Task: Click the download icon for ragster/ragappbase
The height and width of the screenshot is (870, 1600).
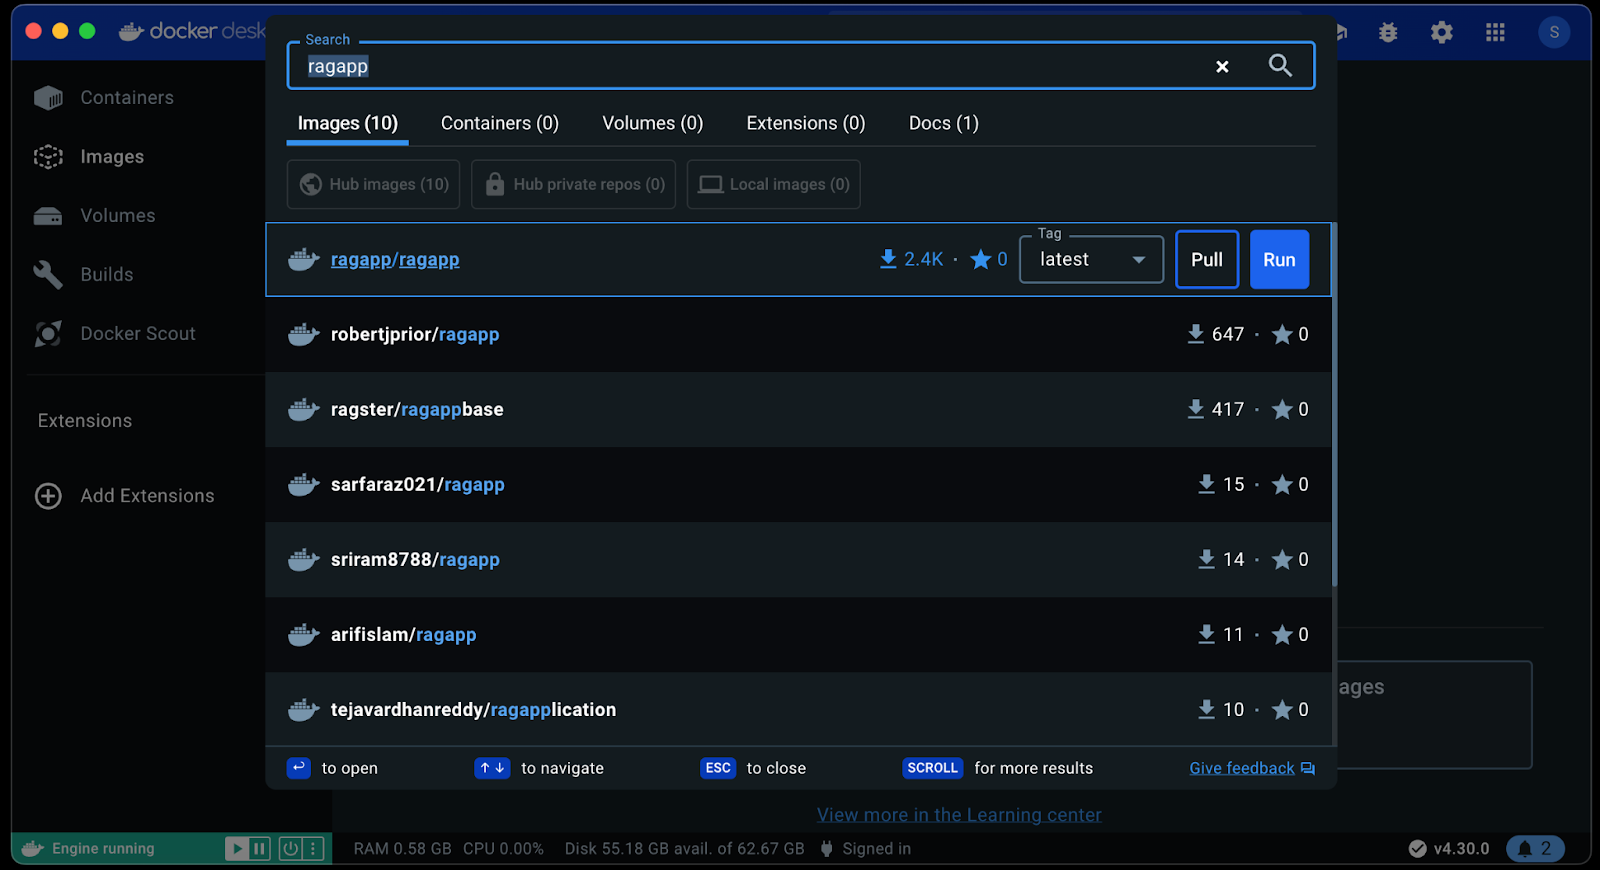Action: point(1195,410)
